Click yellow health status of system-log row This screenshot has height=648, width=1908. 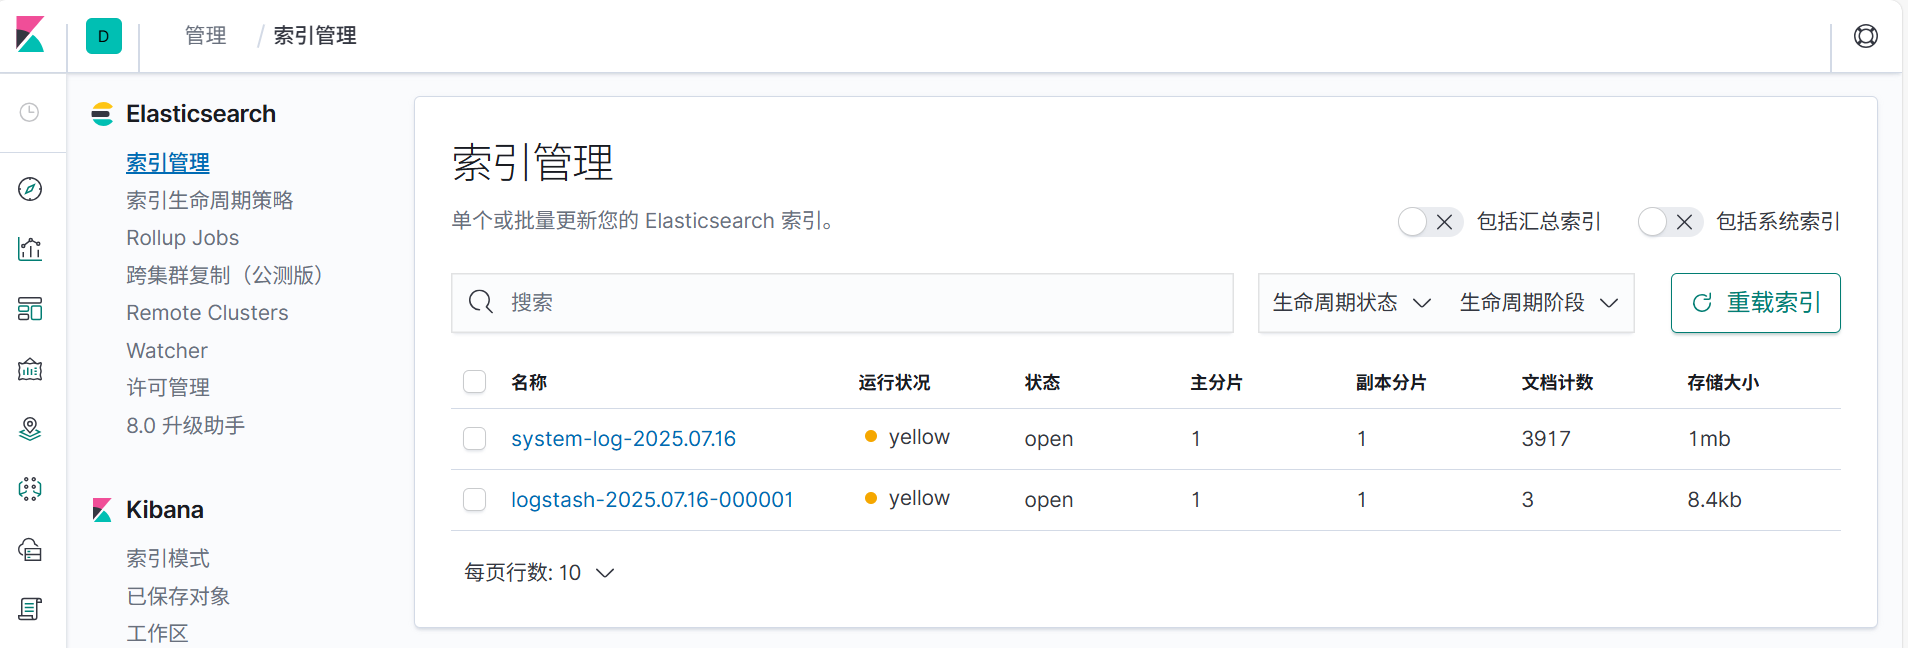[x=907, y=437]
